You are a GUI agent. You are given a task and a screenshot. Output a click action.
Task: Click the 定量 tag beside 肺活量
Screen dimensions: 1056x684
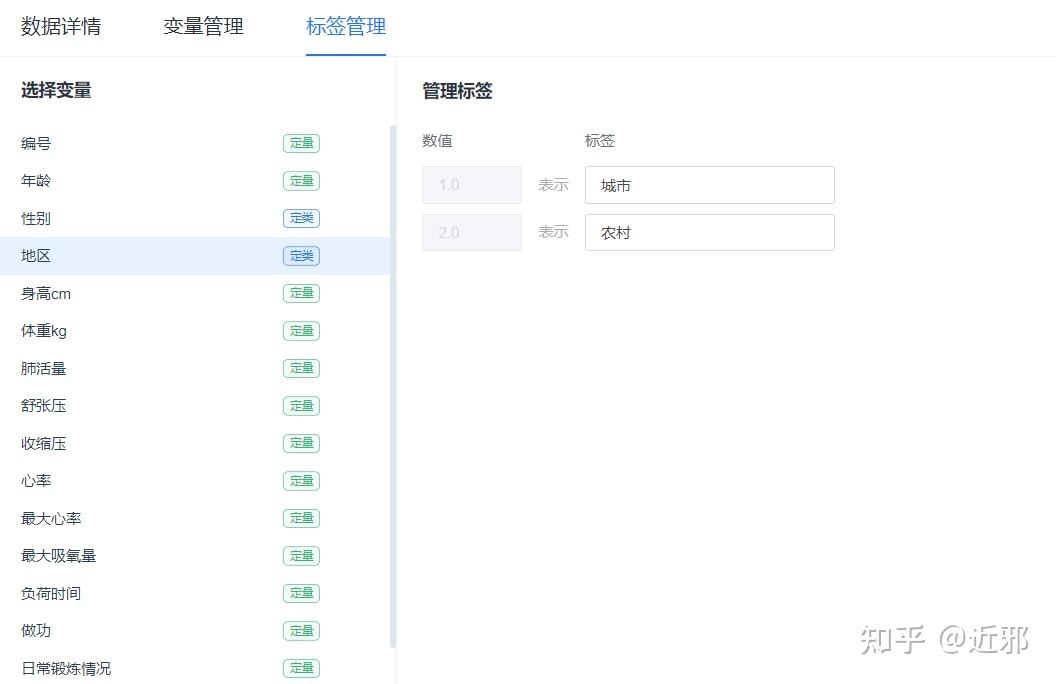[301, 369]
